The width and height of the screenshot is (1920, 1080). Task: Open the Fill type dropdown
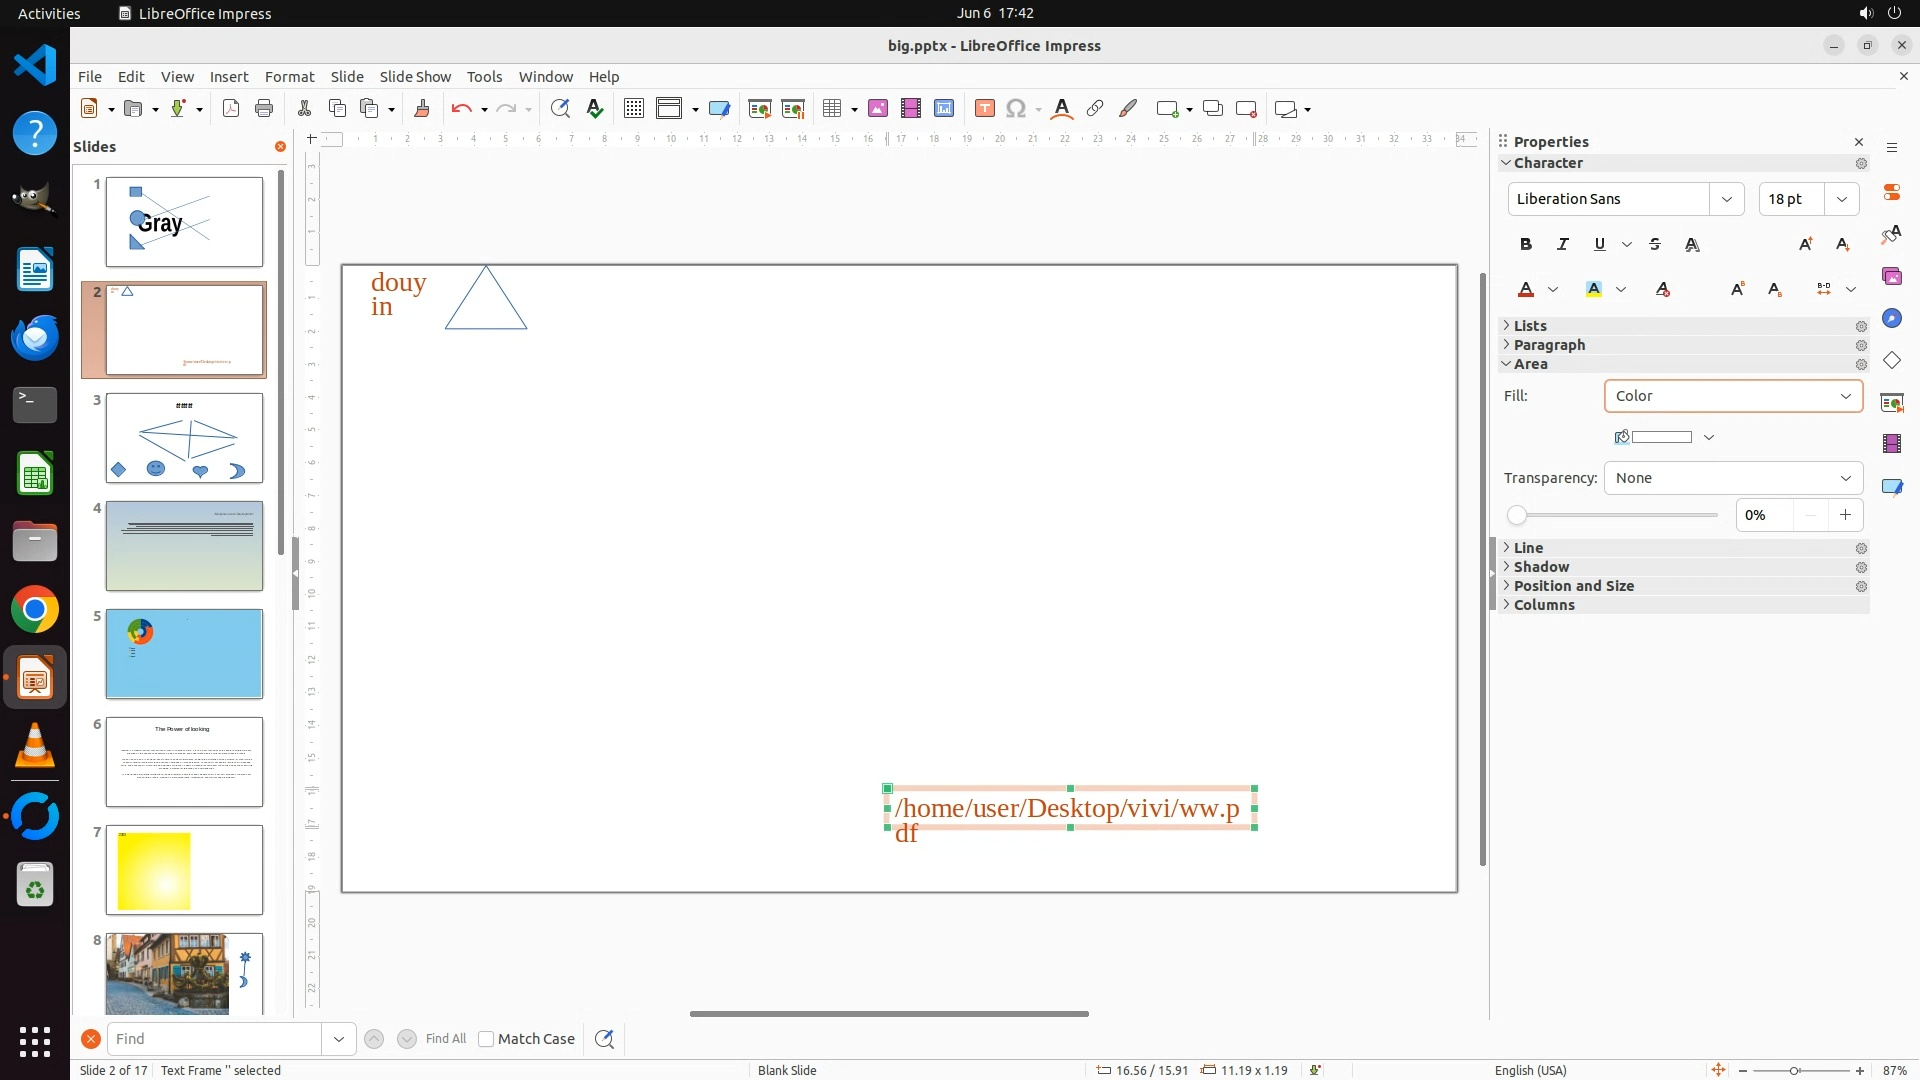pyautogui.click(x=1733, y=396)
